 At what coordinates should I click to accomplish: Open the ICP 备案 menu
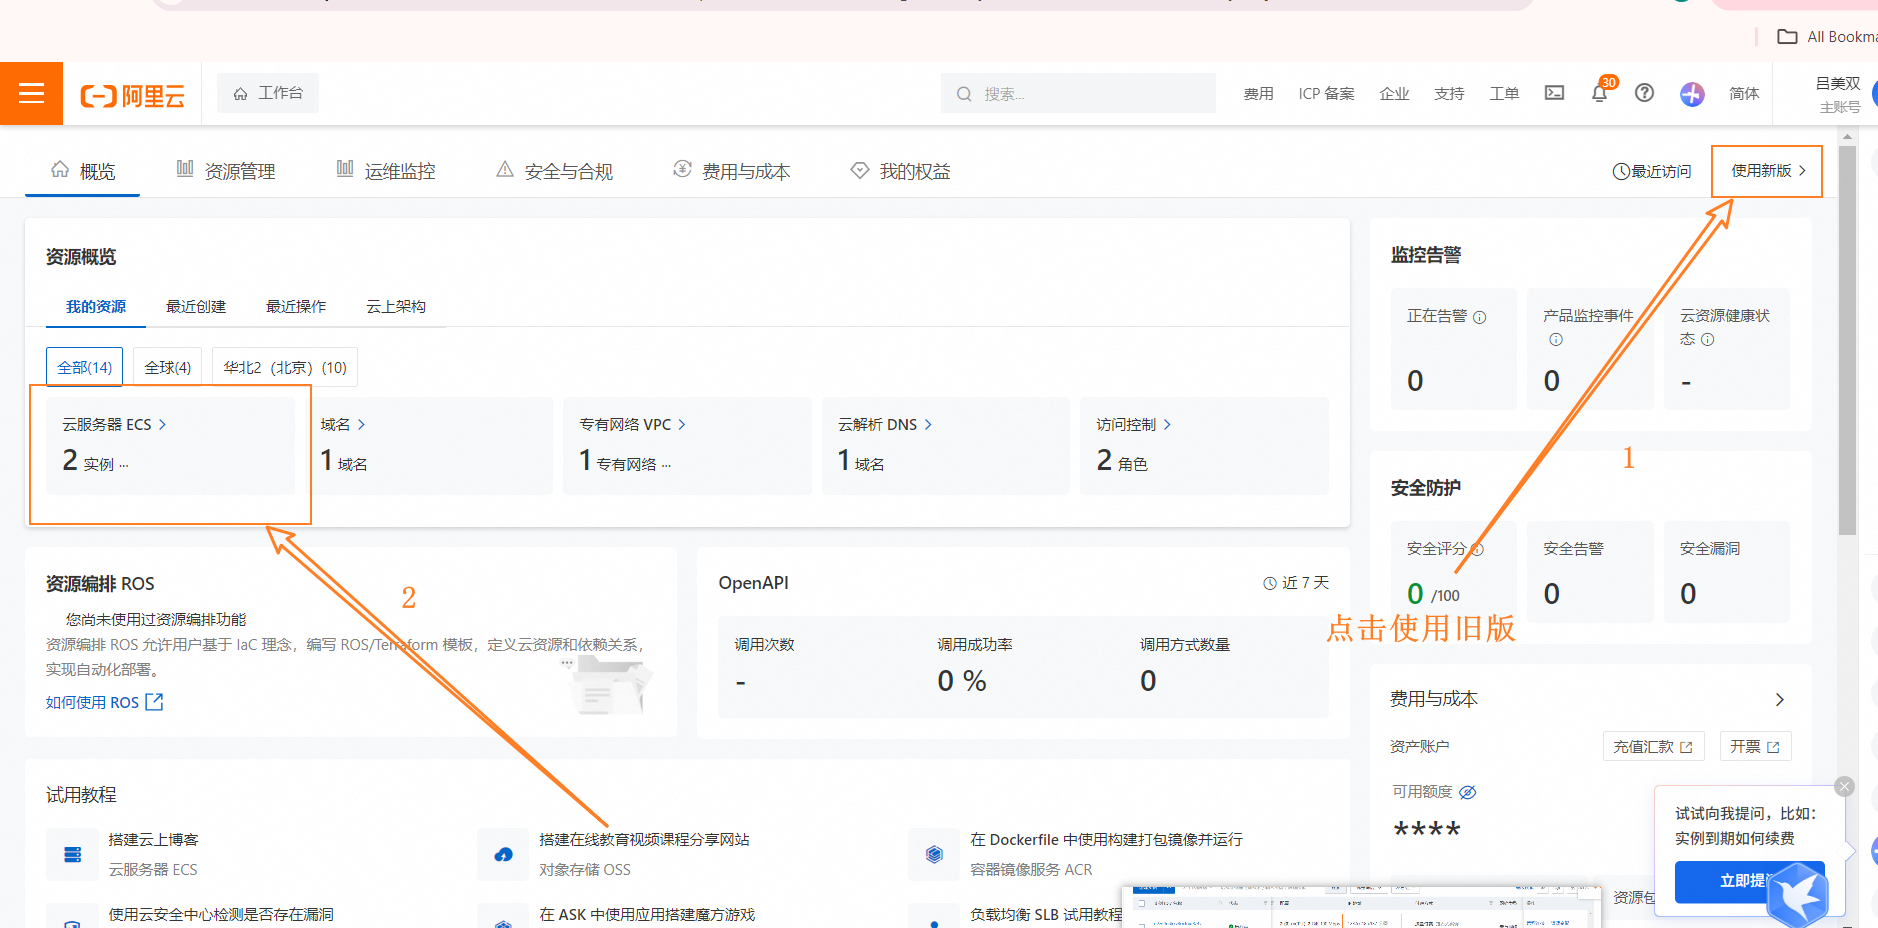tap(1326, 93)
